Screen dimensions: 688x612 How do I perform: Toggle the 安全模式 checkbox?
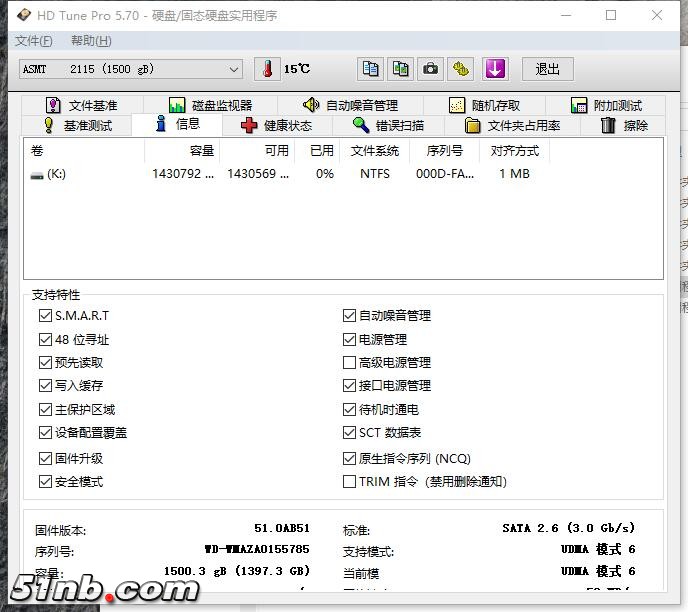click(45, 482)
